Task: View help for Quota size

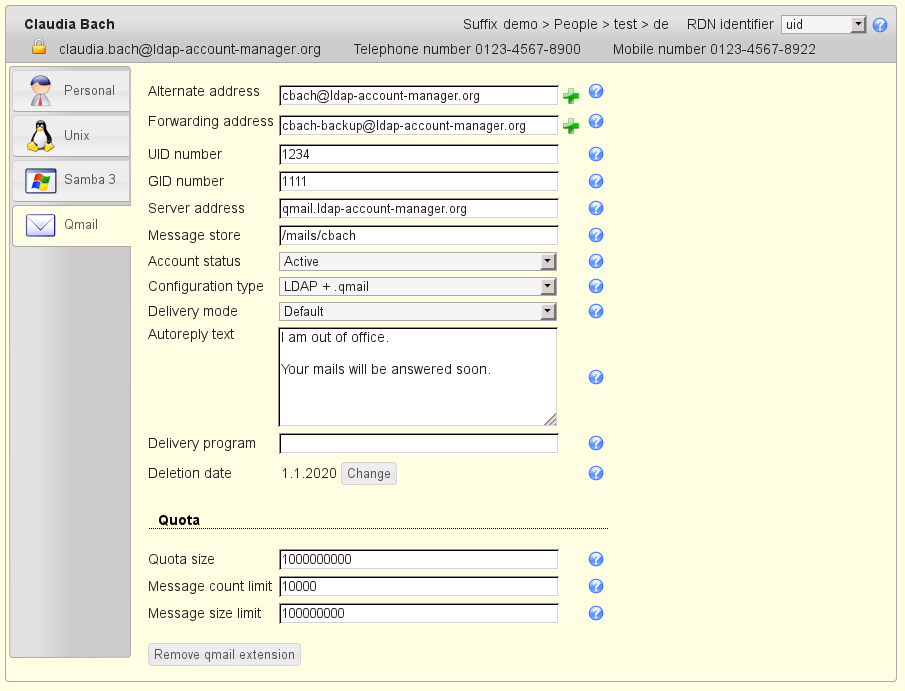Action: 596,559
